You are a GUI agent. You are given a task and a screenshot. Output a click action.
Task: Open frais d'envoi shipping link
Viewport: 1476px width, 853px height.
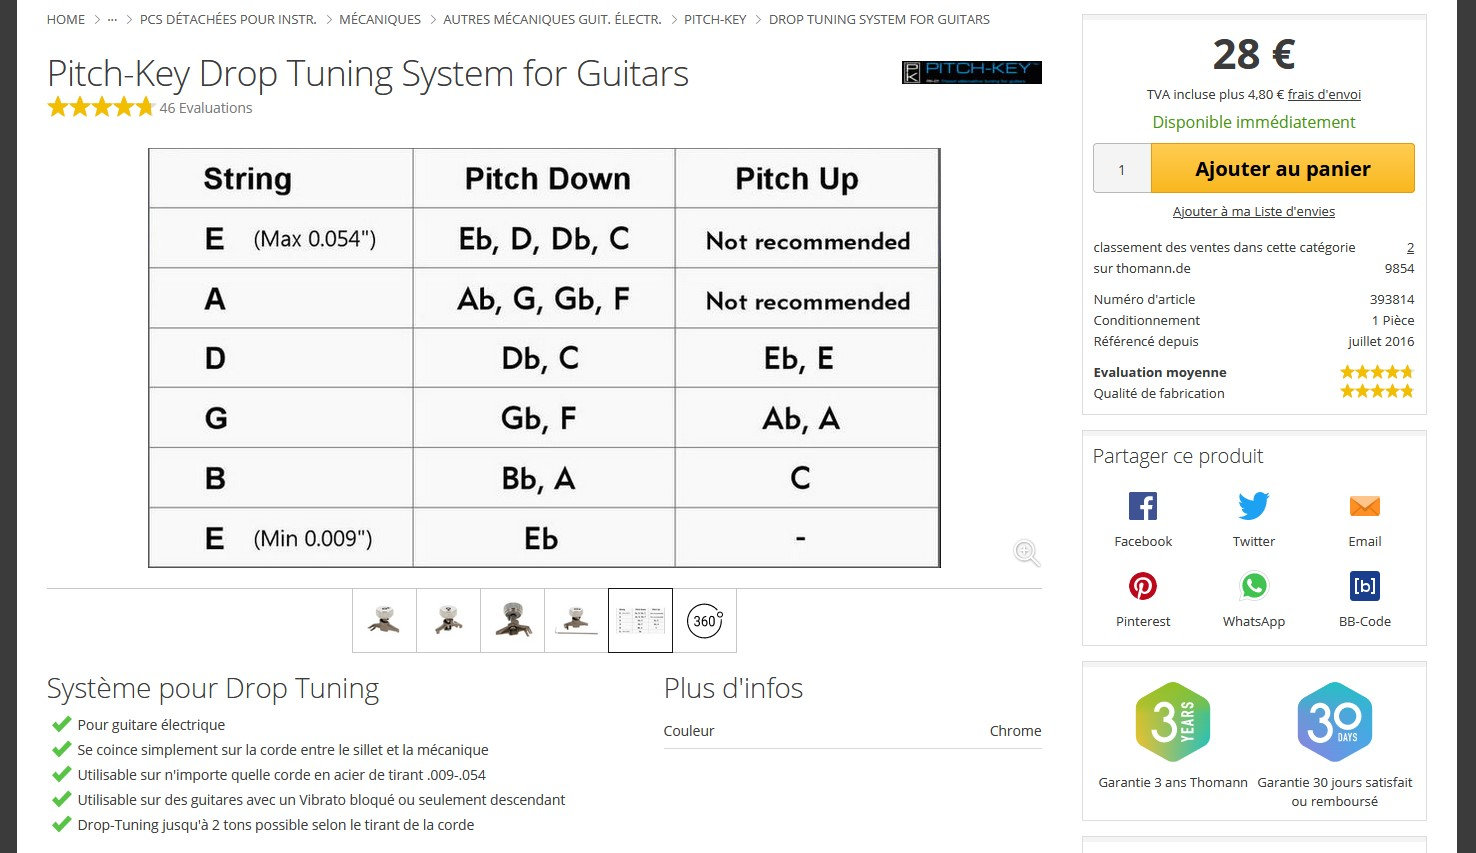tap(1324, 94)
